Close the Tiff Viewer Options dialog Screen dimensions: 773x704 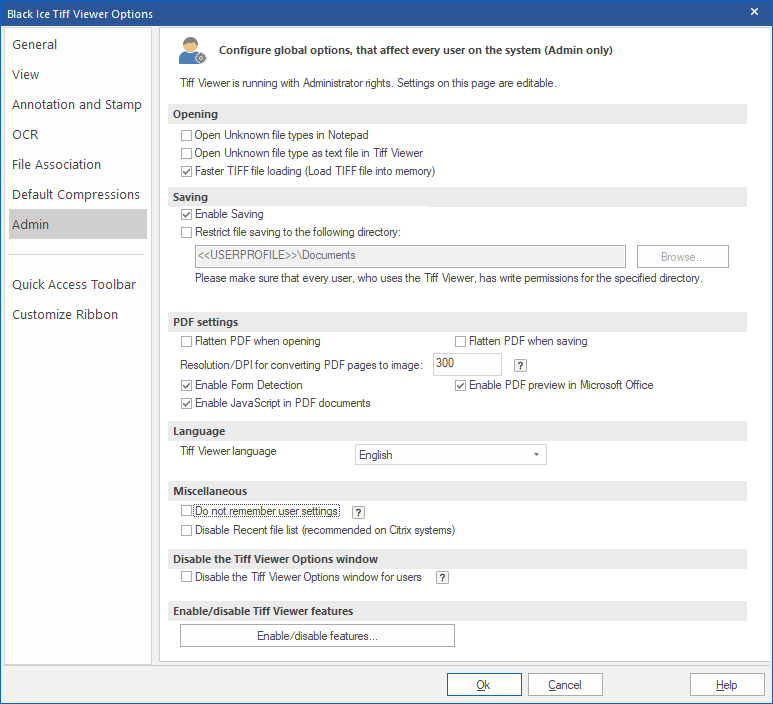[754, 12]
